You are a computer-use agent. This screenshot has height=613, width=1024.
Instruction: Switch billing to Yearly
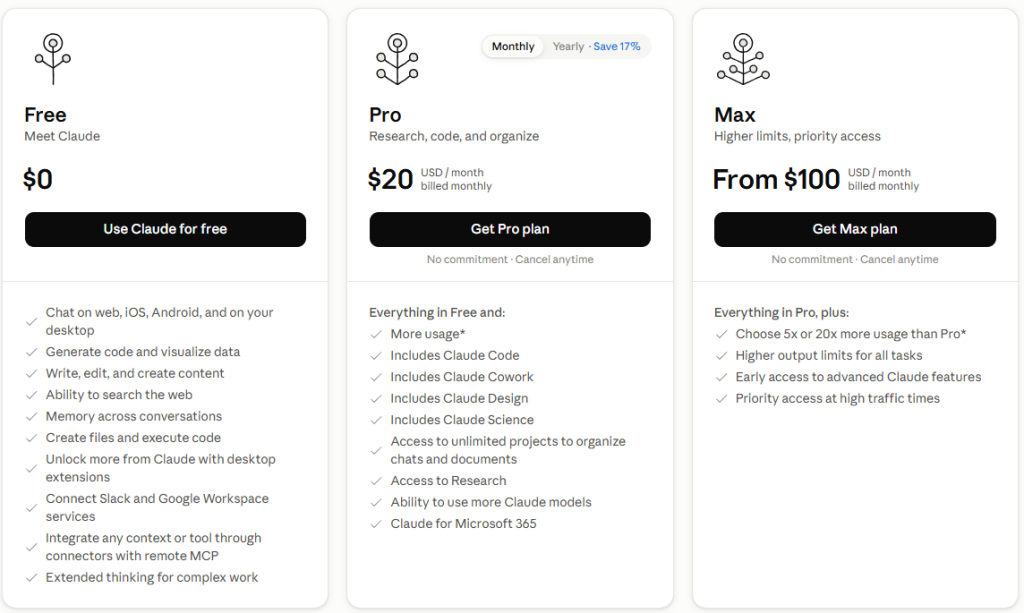point(568,46)
